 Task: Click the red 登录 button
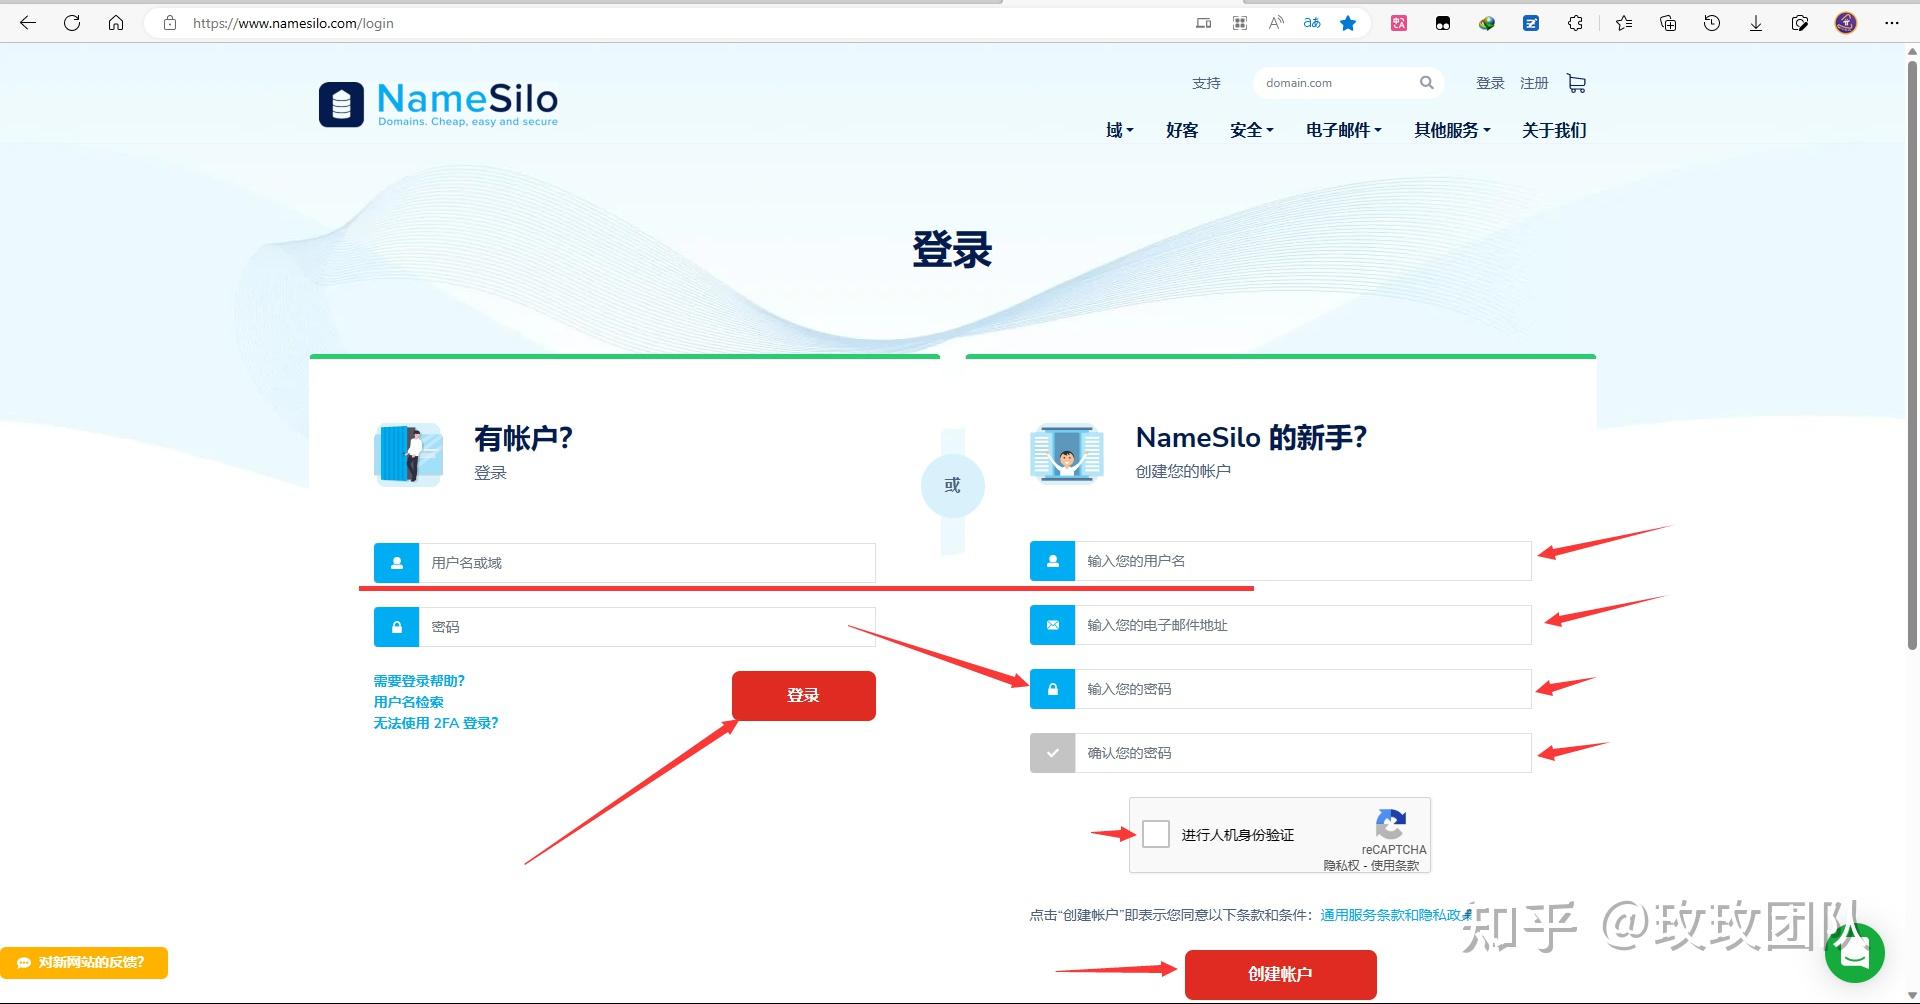pos(803,695)
